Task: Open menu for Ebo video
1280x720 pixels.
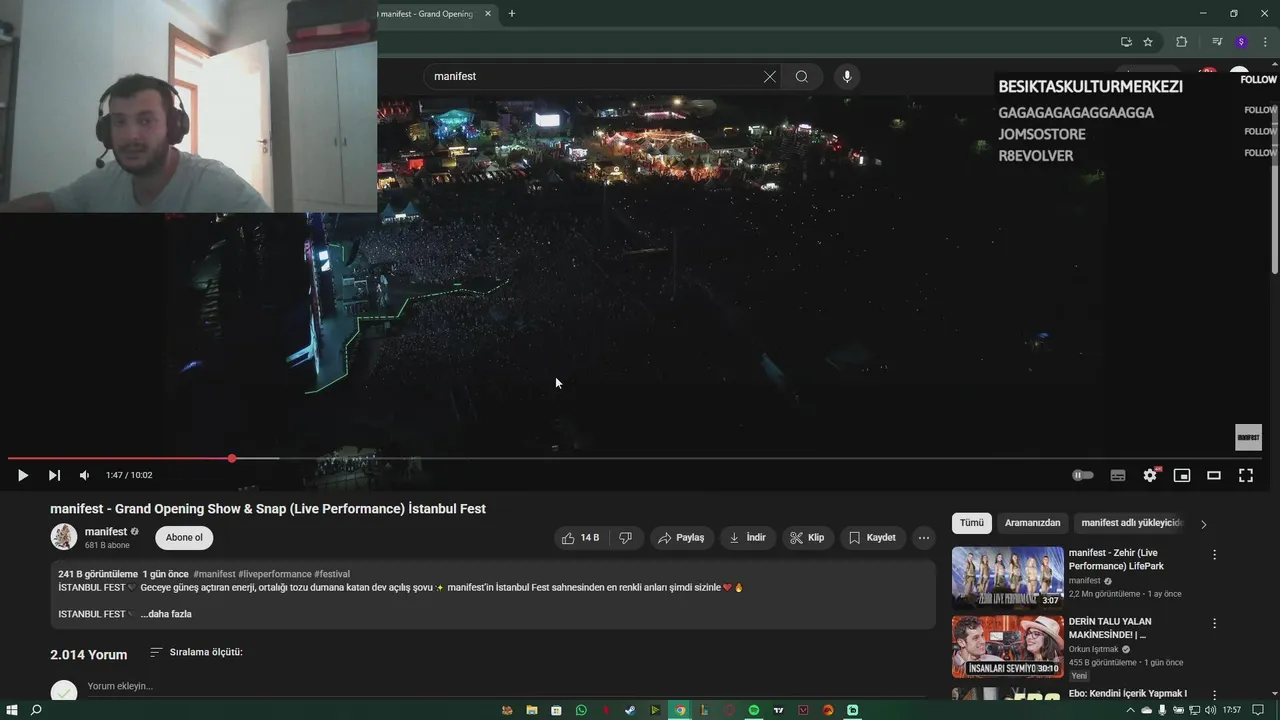Action: click(x=1215, y=694)
